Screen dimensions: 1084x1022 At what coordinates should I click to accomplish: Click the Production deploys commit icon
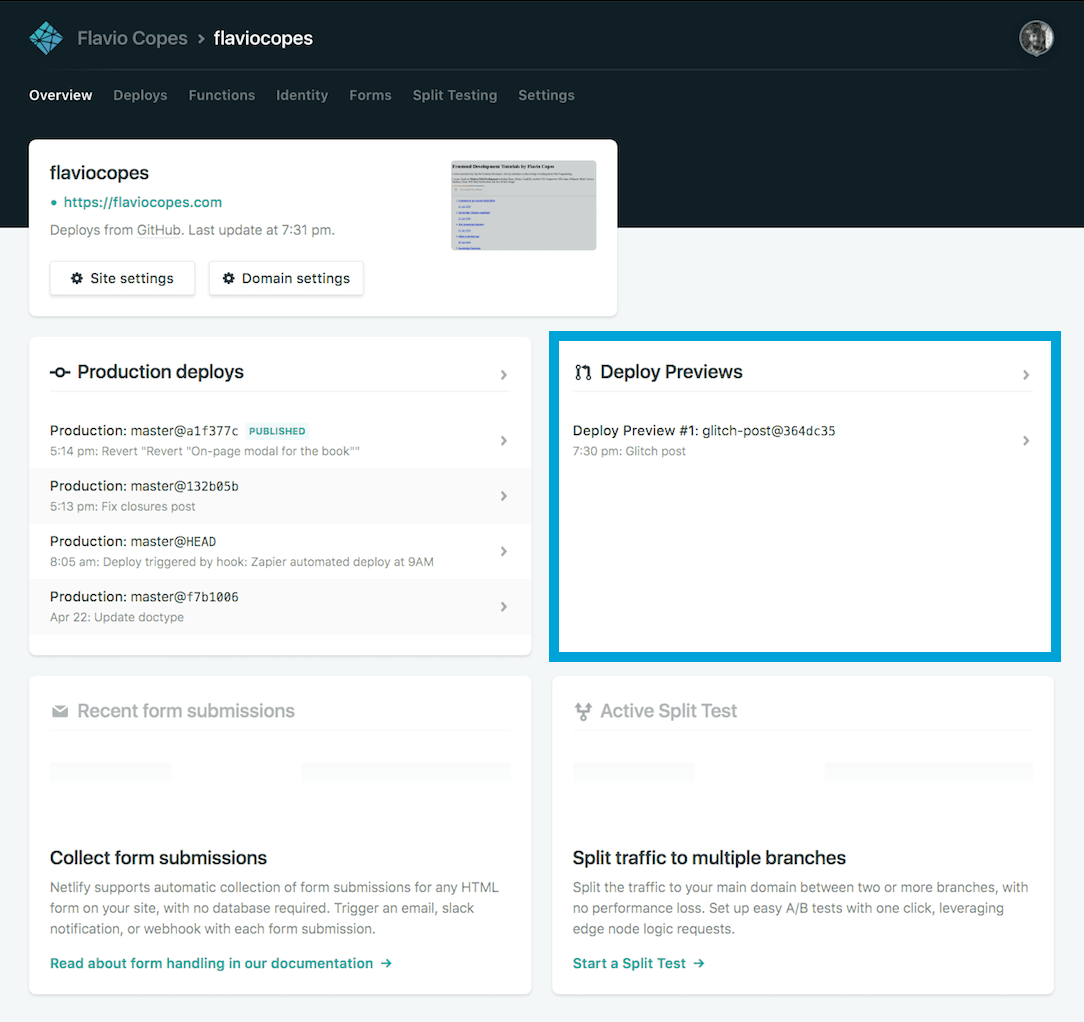59,373
